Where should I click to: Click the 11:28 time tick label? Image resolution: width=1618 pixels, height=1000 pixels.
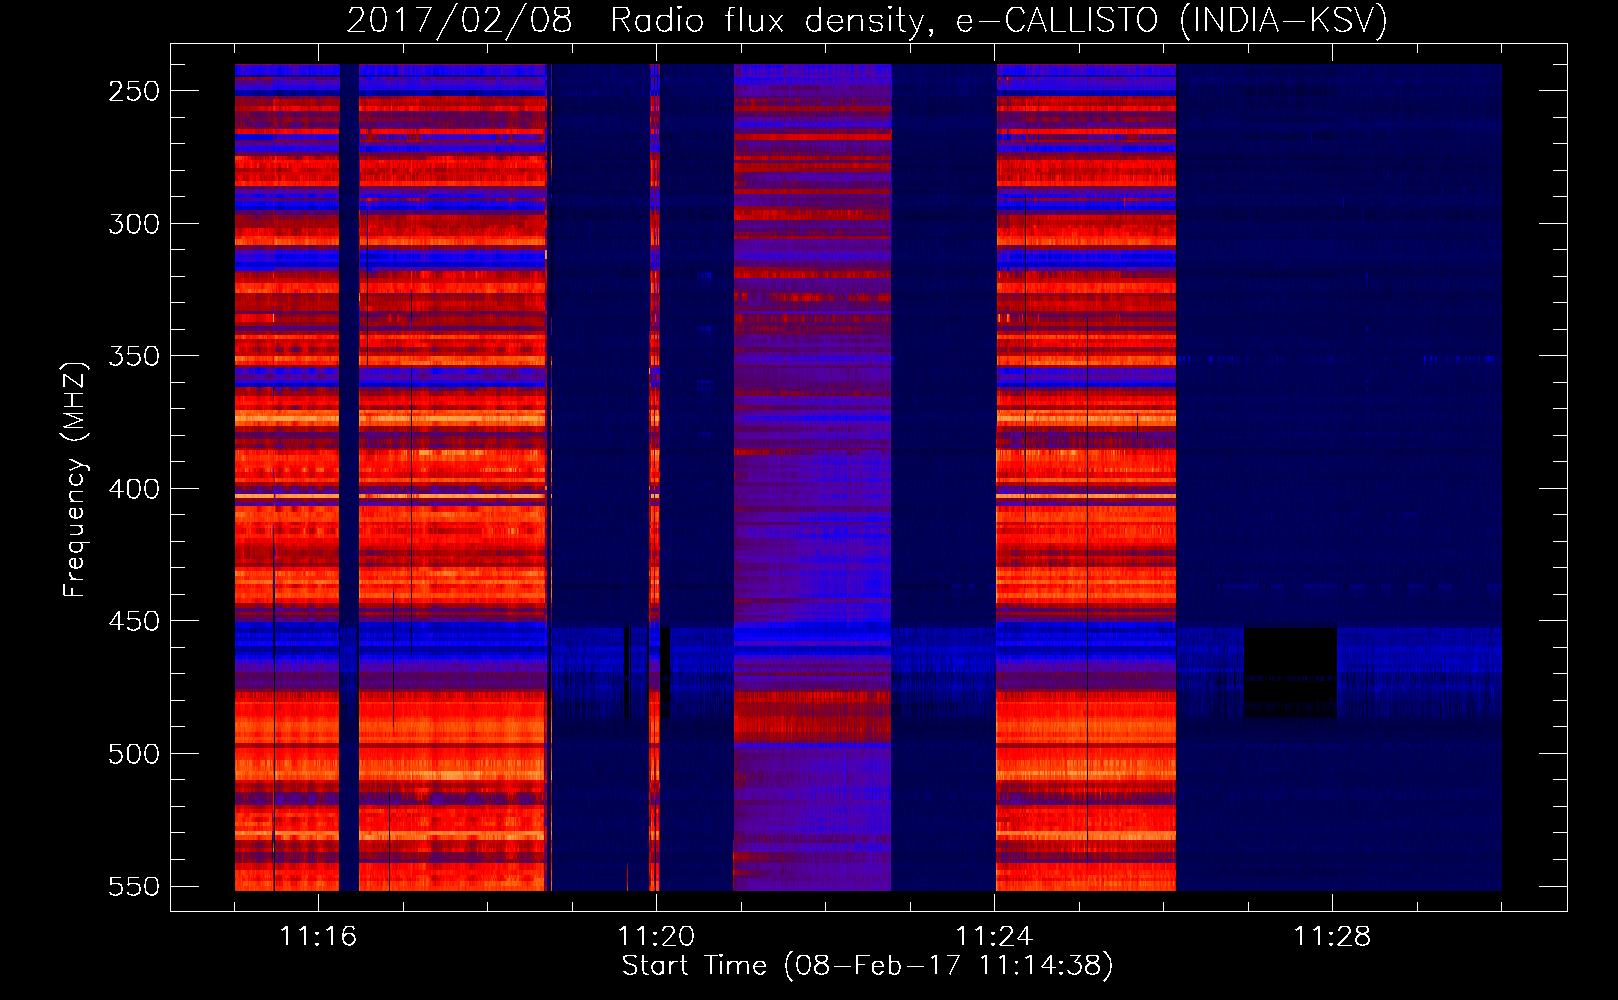[x=1332, y=936]
